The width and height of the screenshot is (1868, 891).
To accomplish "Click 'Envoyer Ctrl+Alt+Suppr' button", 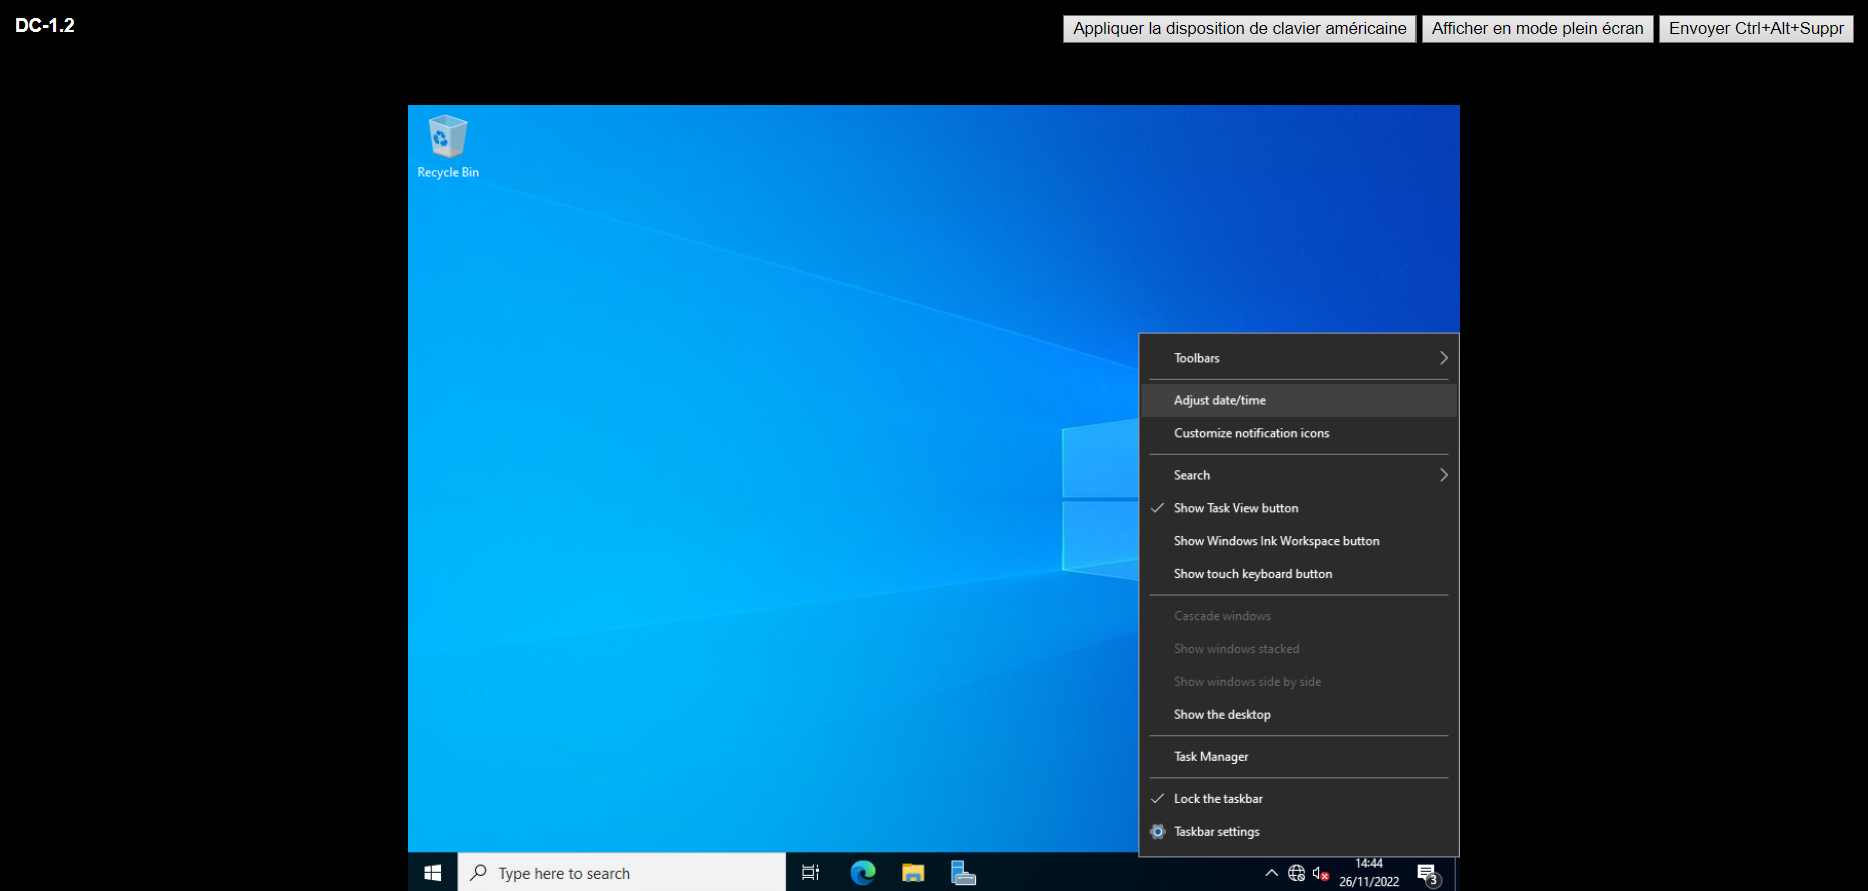I will (1756, 29).
